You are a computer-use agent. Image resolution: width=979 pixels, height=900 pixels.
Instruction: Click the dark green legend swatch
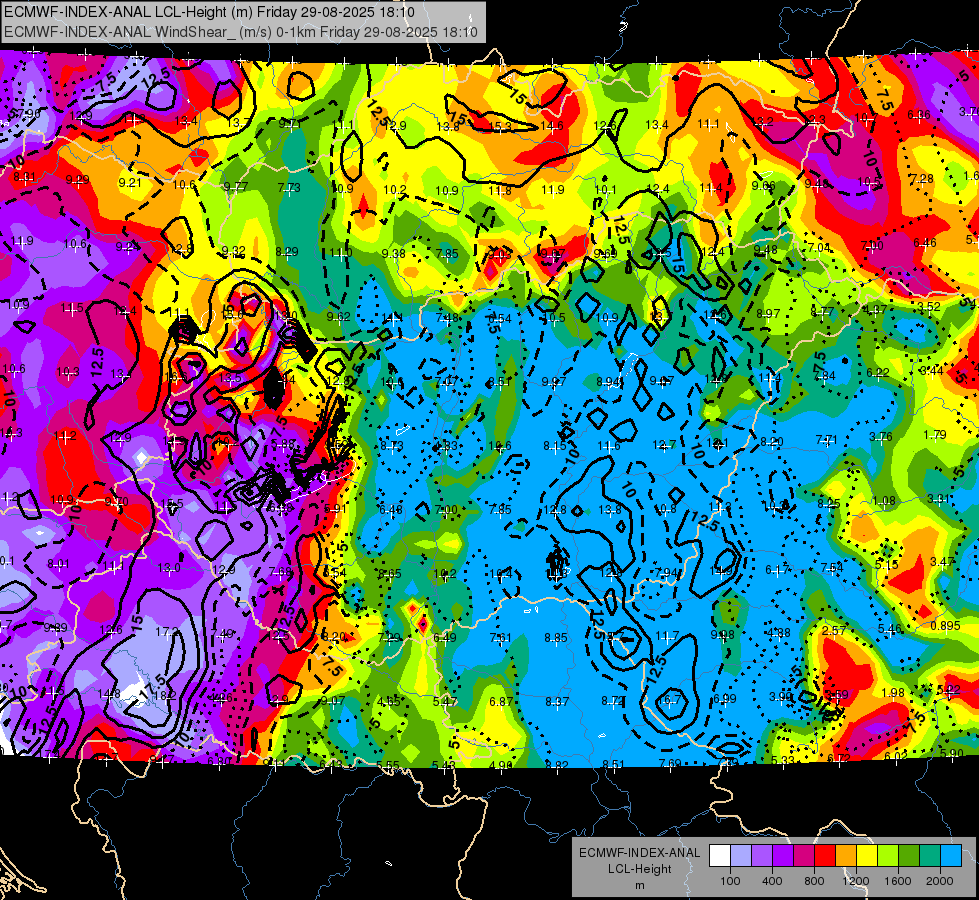[x=909, y=856]
